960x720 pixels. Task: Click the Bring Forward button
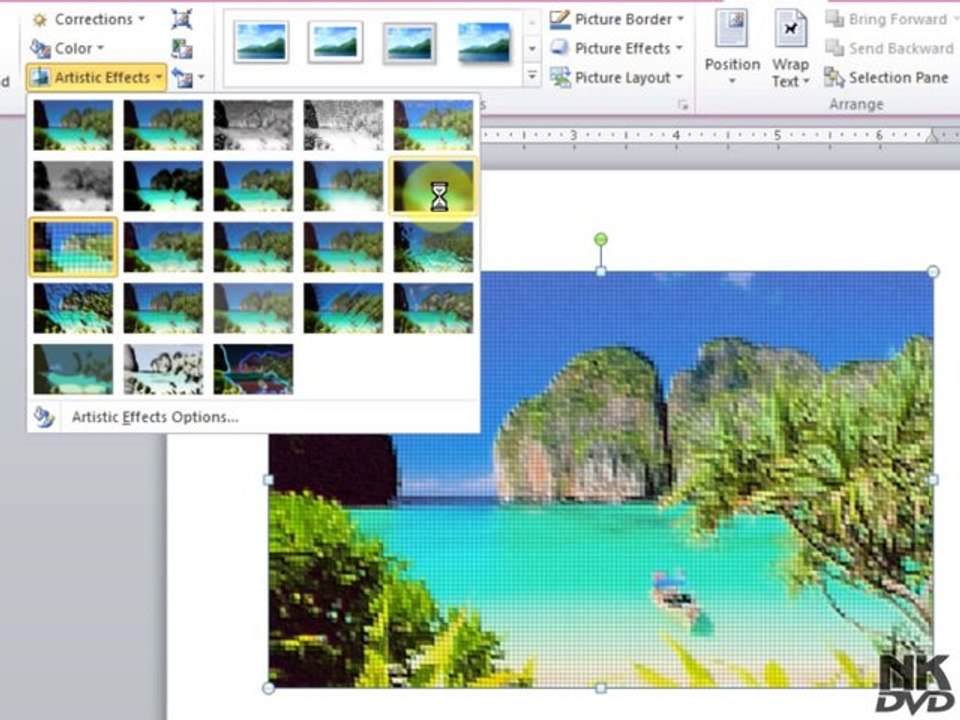click(887, 19)
